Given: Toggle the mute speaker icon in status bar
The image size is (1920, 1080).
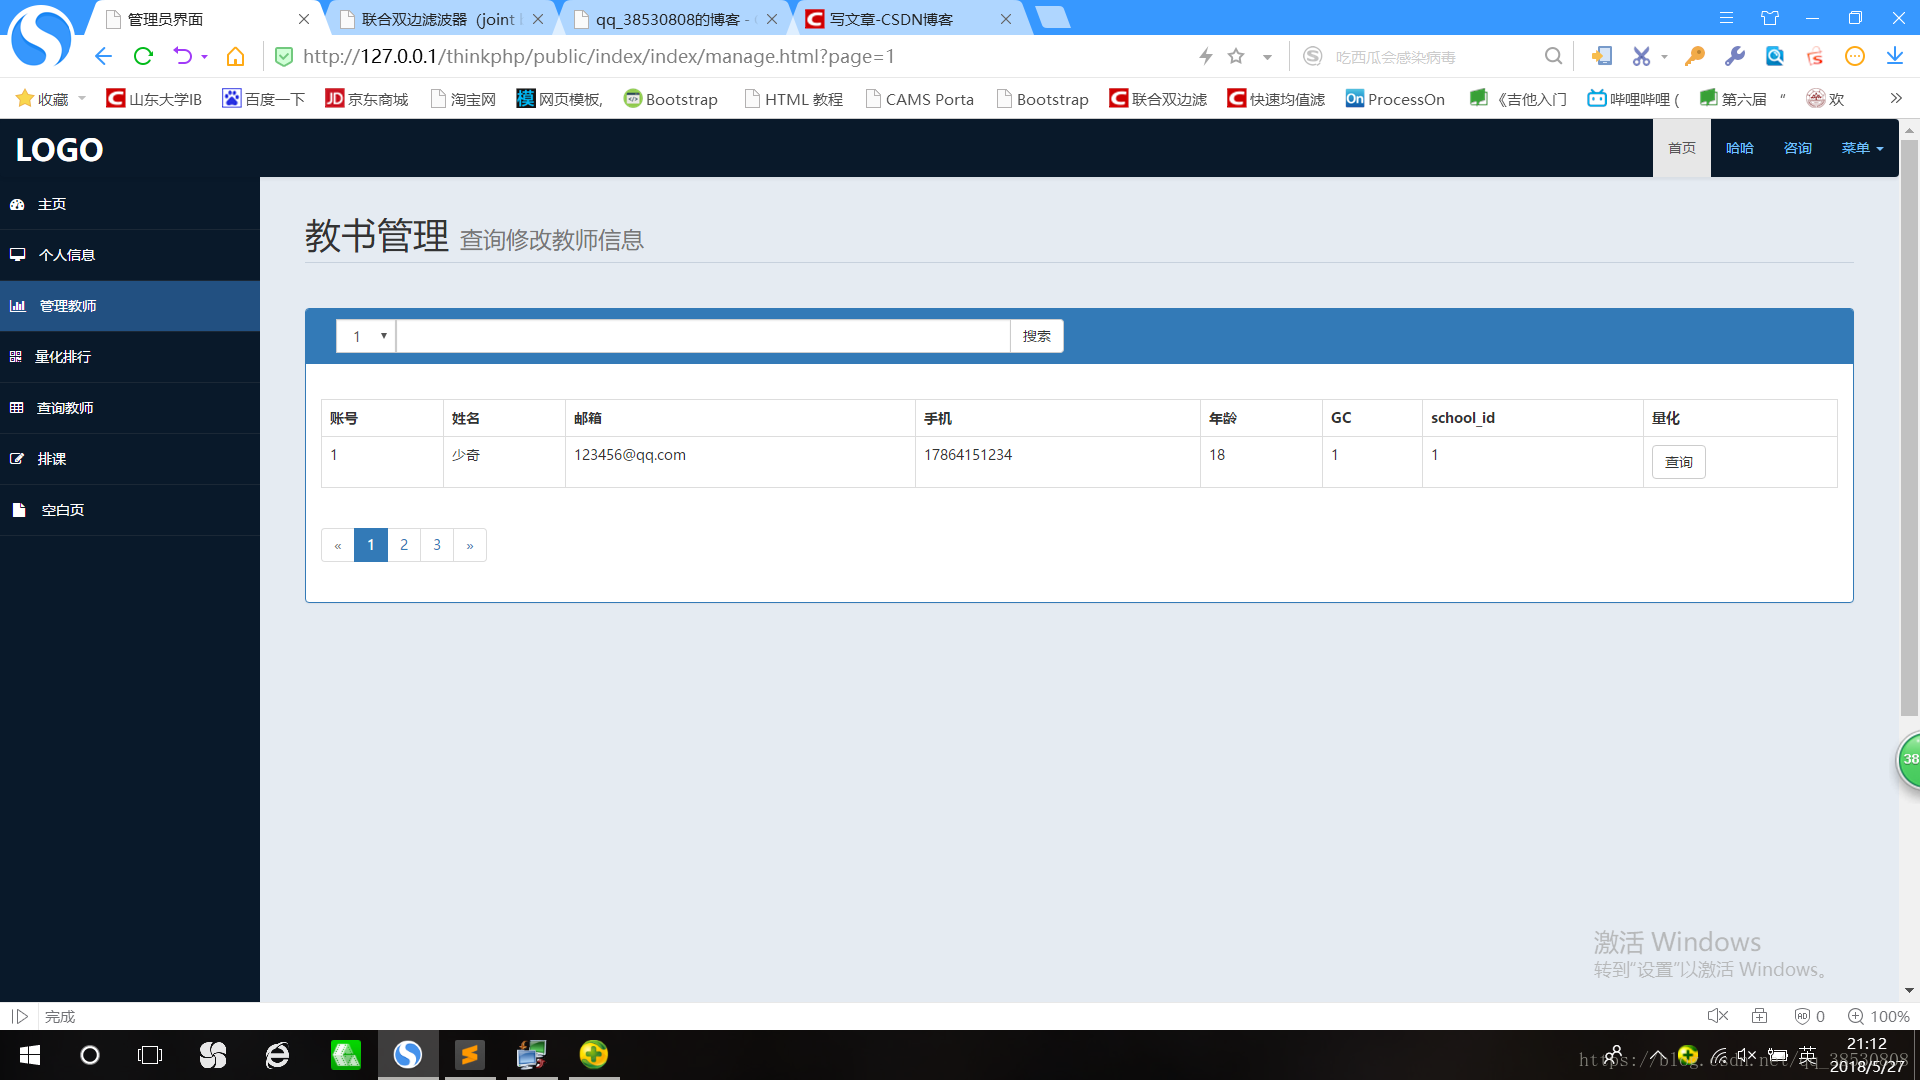Looking at the screenshot, I should [x=1717, y=1016].
